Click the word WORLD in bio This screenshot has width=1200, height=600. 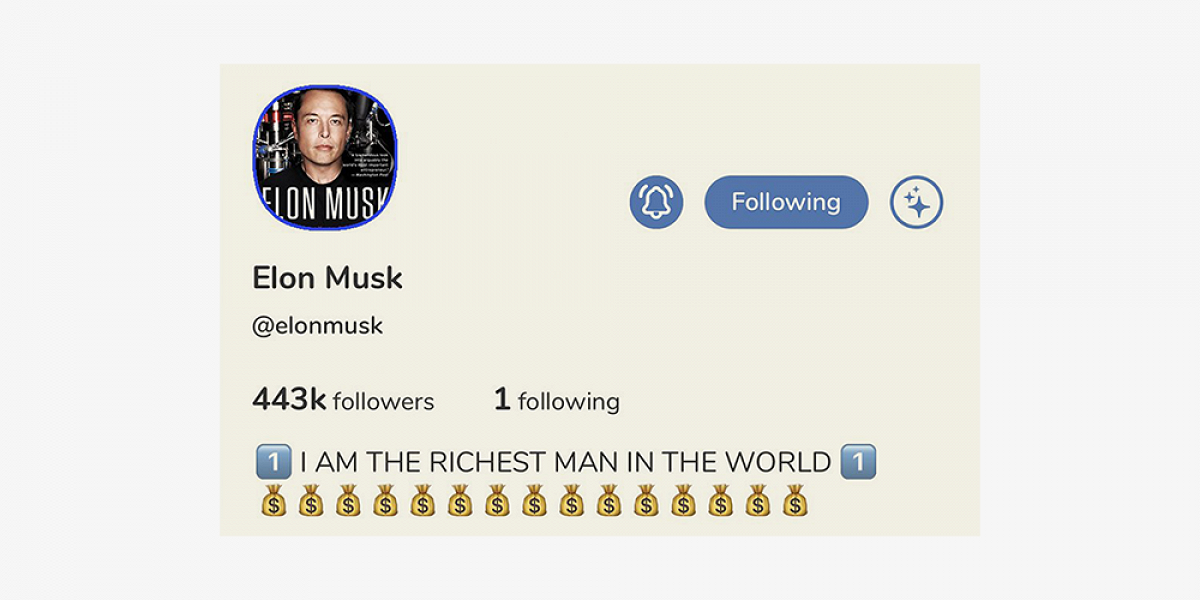778,462
